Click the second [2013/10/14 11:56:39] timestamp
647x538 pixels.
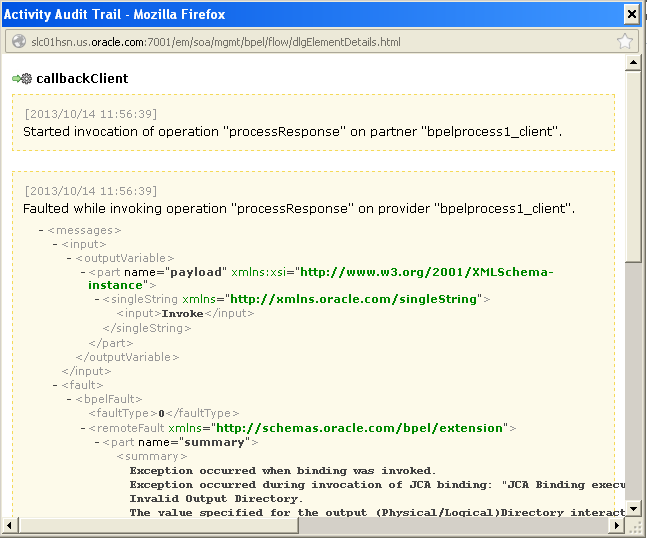click(91, 191)
